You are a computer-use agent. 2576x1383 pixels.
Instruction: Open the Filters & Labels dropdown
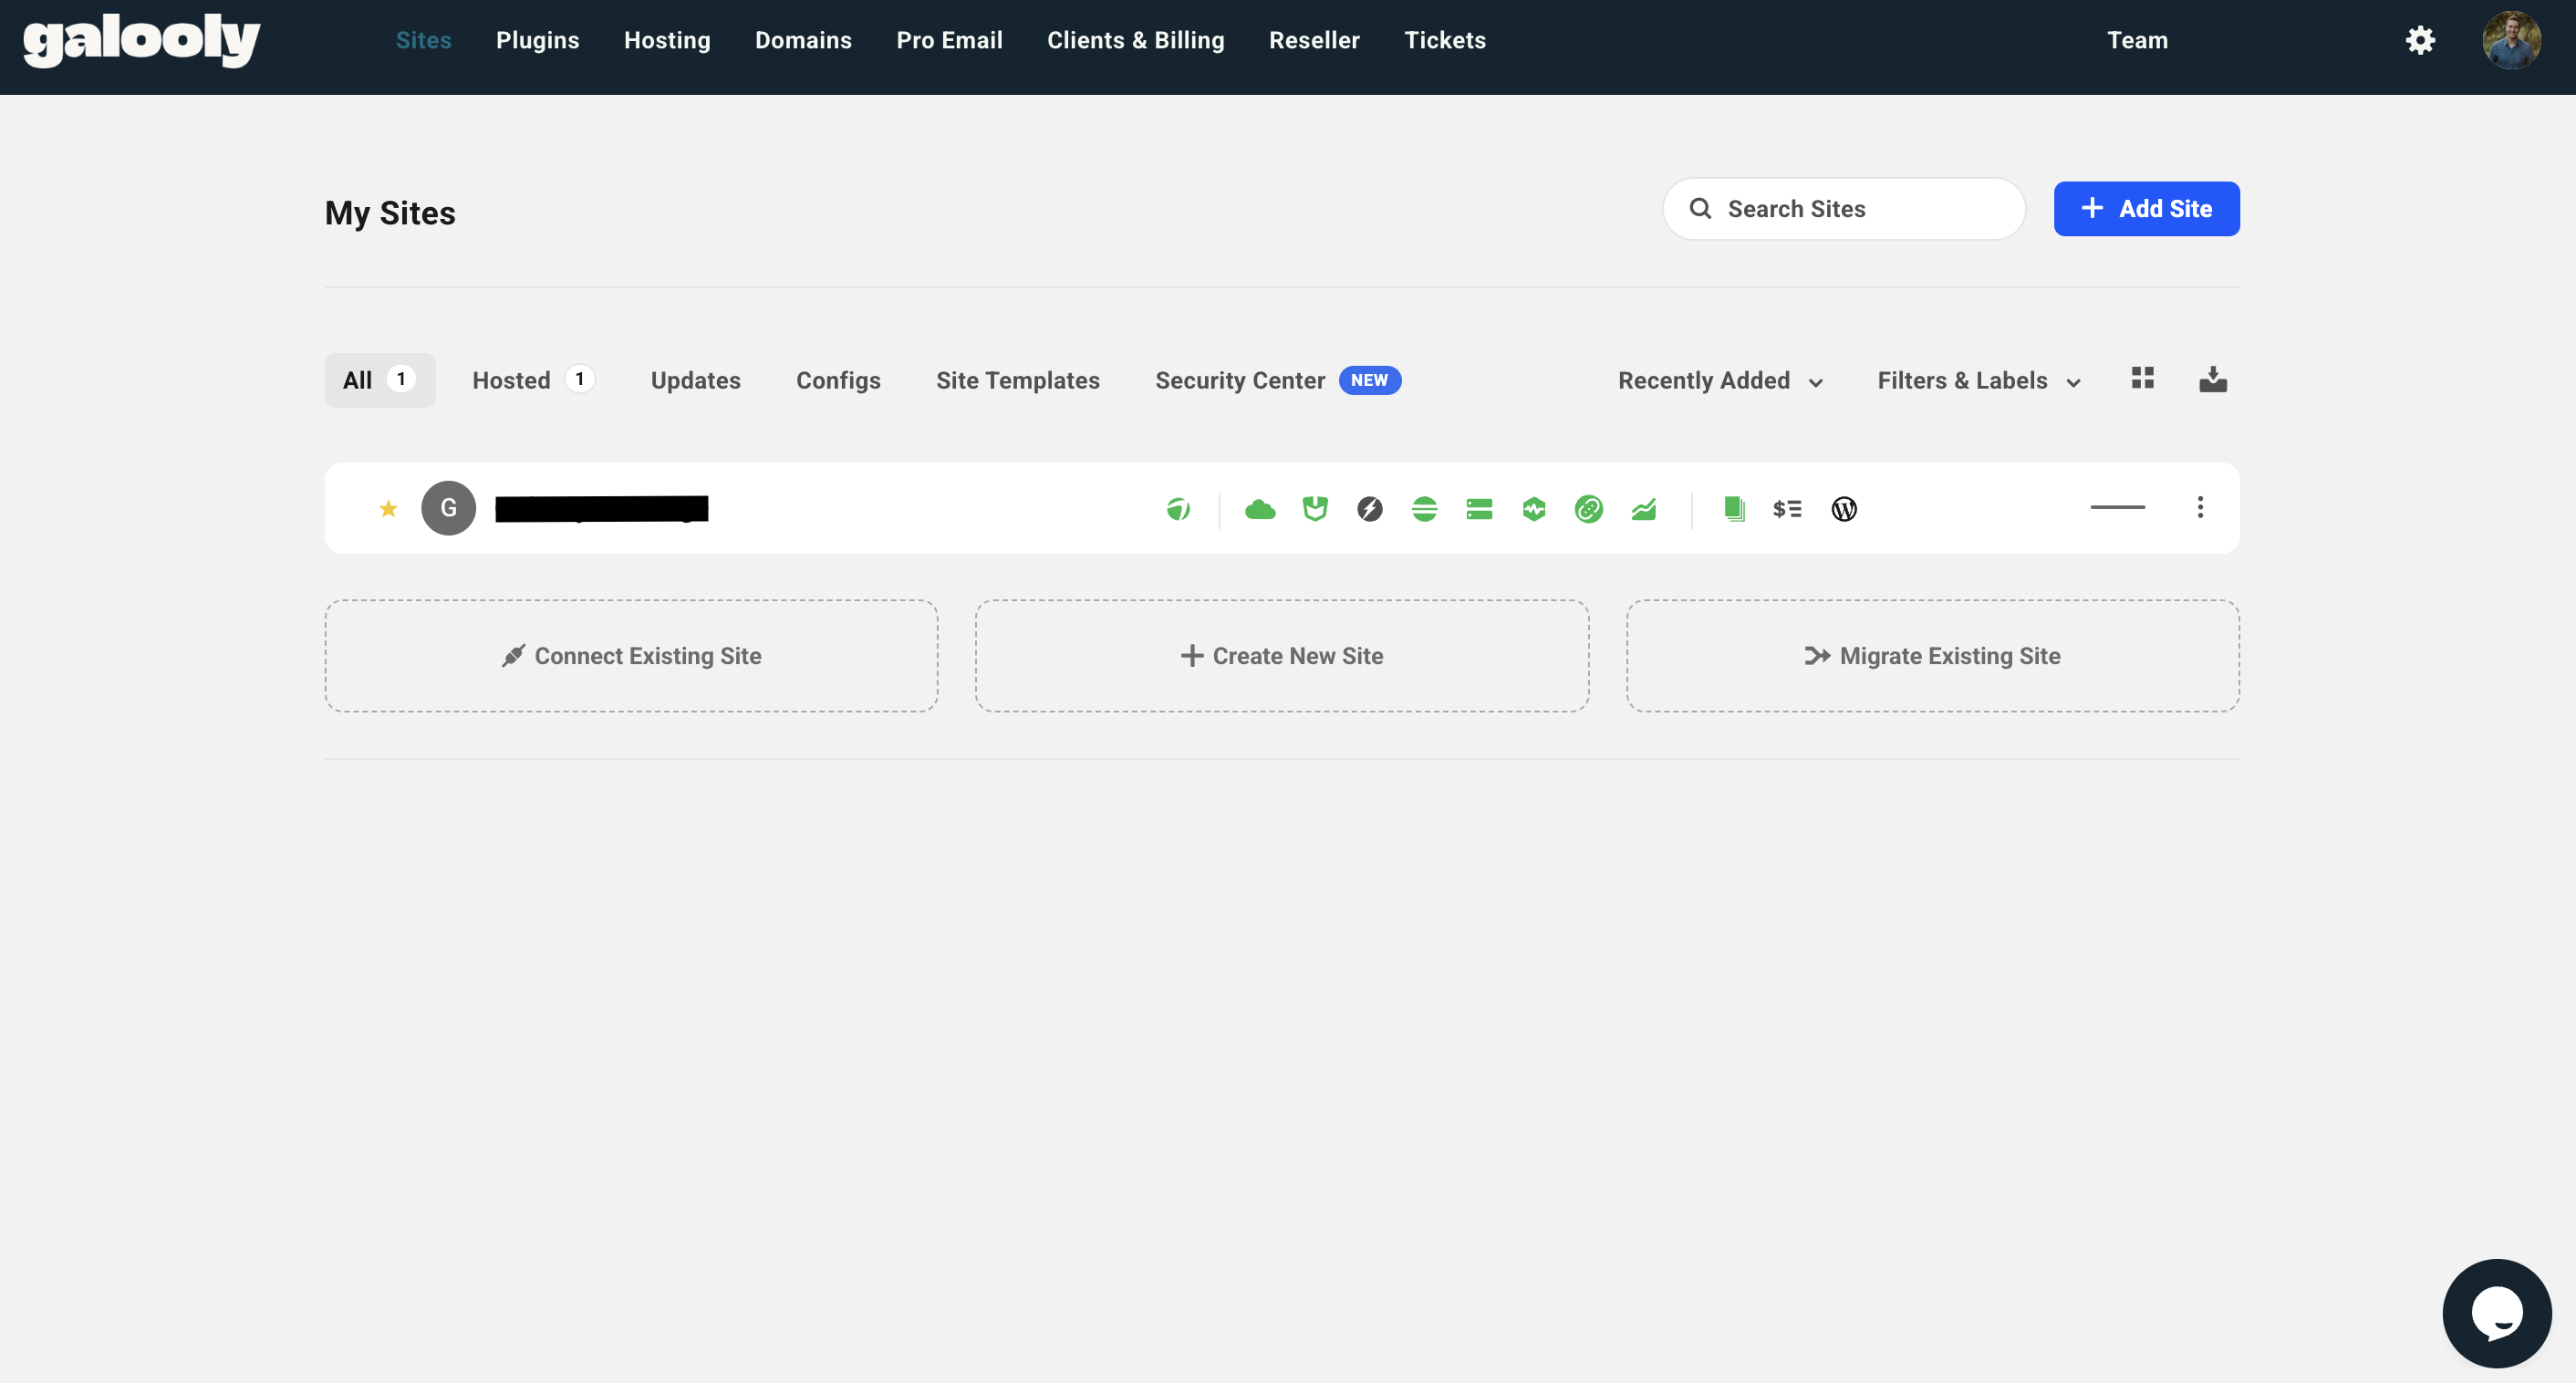tap(1978, 381)
